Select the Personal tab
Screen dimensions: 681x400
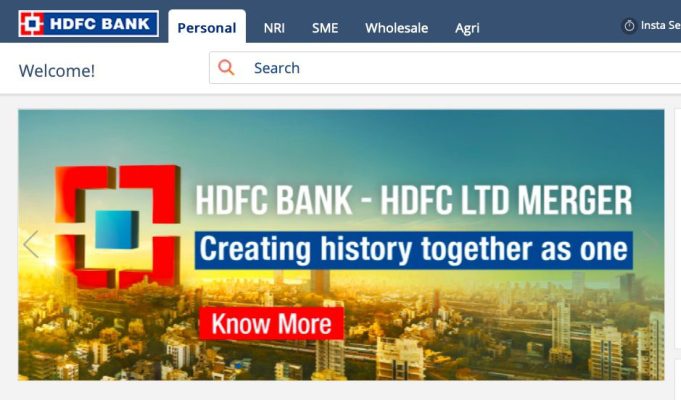point(207,28)
